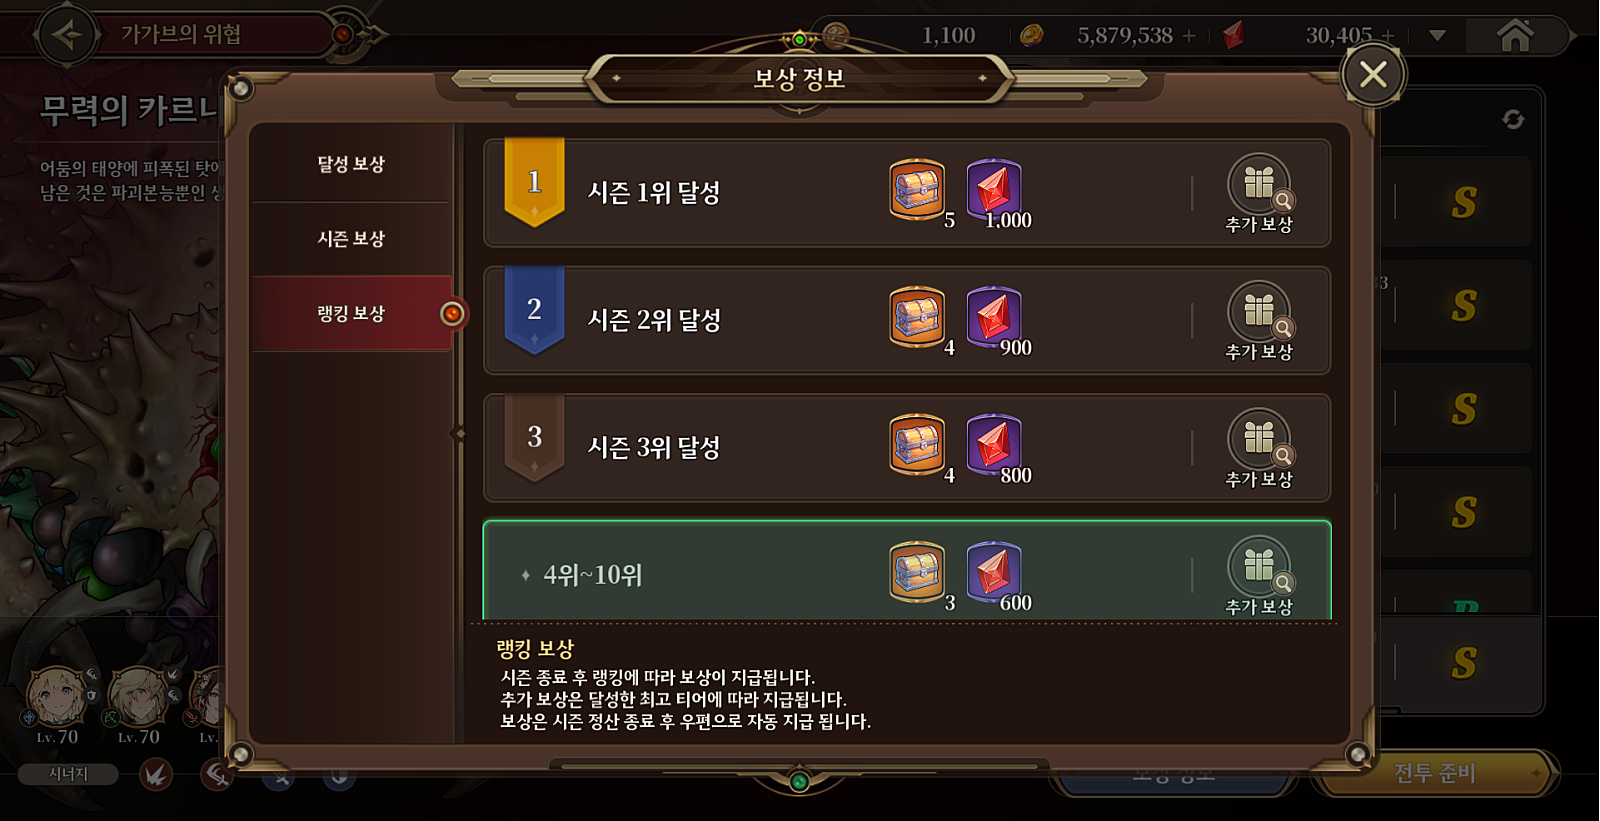The width and height of the screenshot is (1600, 821).
Task: Select the 4위~10위 ranking row
Action: (907, 570)
